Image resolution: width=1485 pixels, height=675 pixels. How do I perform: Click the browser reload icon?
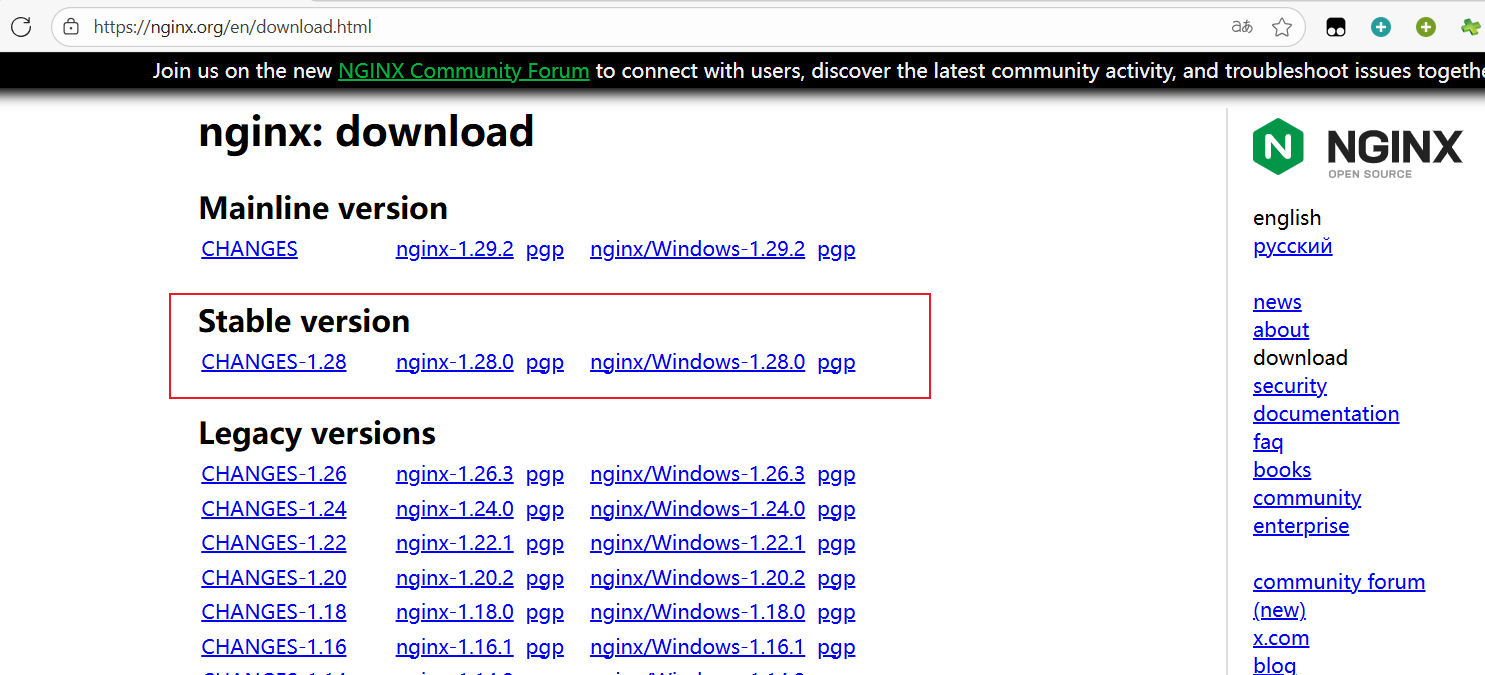pyautogui.click(x=21, y=27)
